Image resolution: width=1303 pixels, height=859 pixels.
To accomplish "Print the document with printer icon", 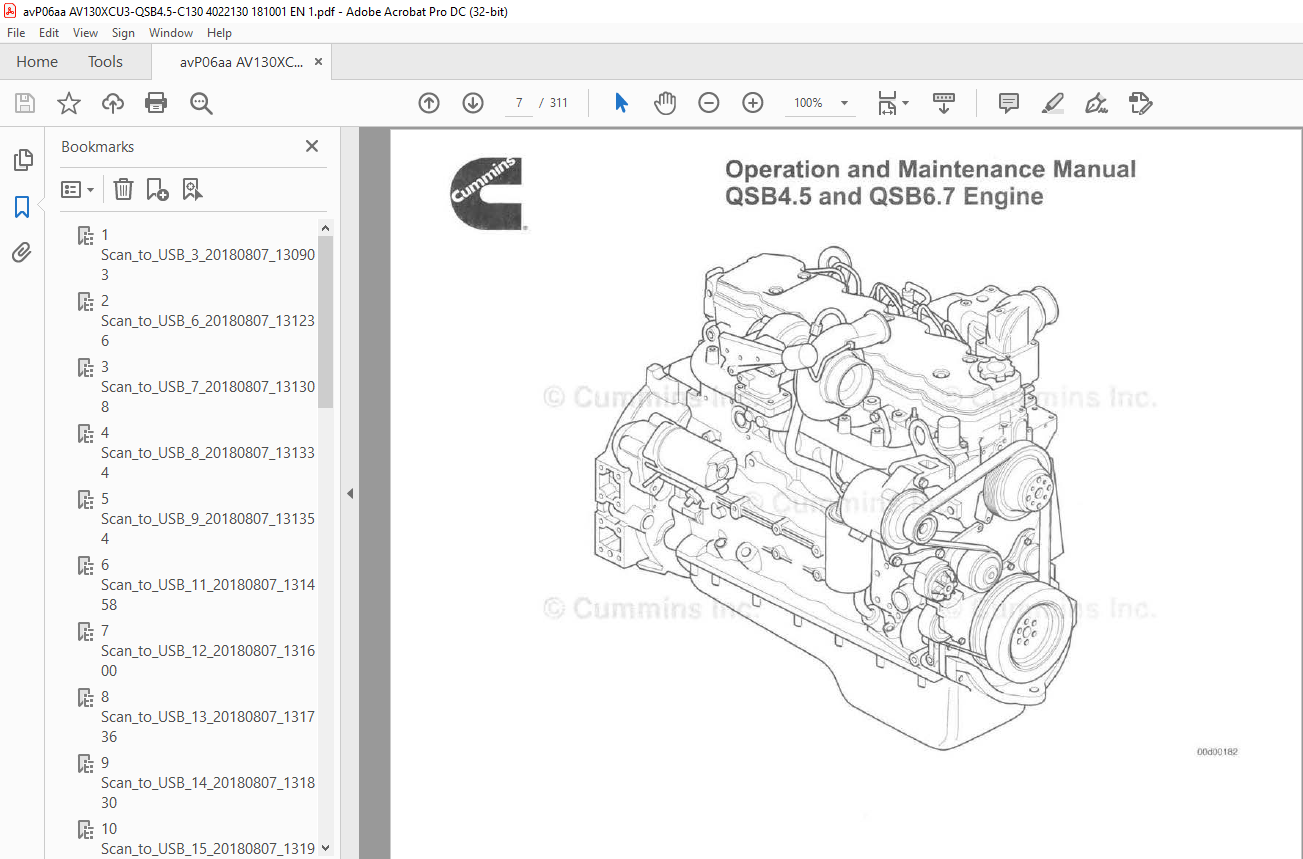I will click(x=156, y=103).
